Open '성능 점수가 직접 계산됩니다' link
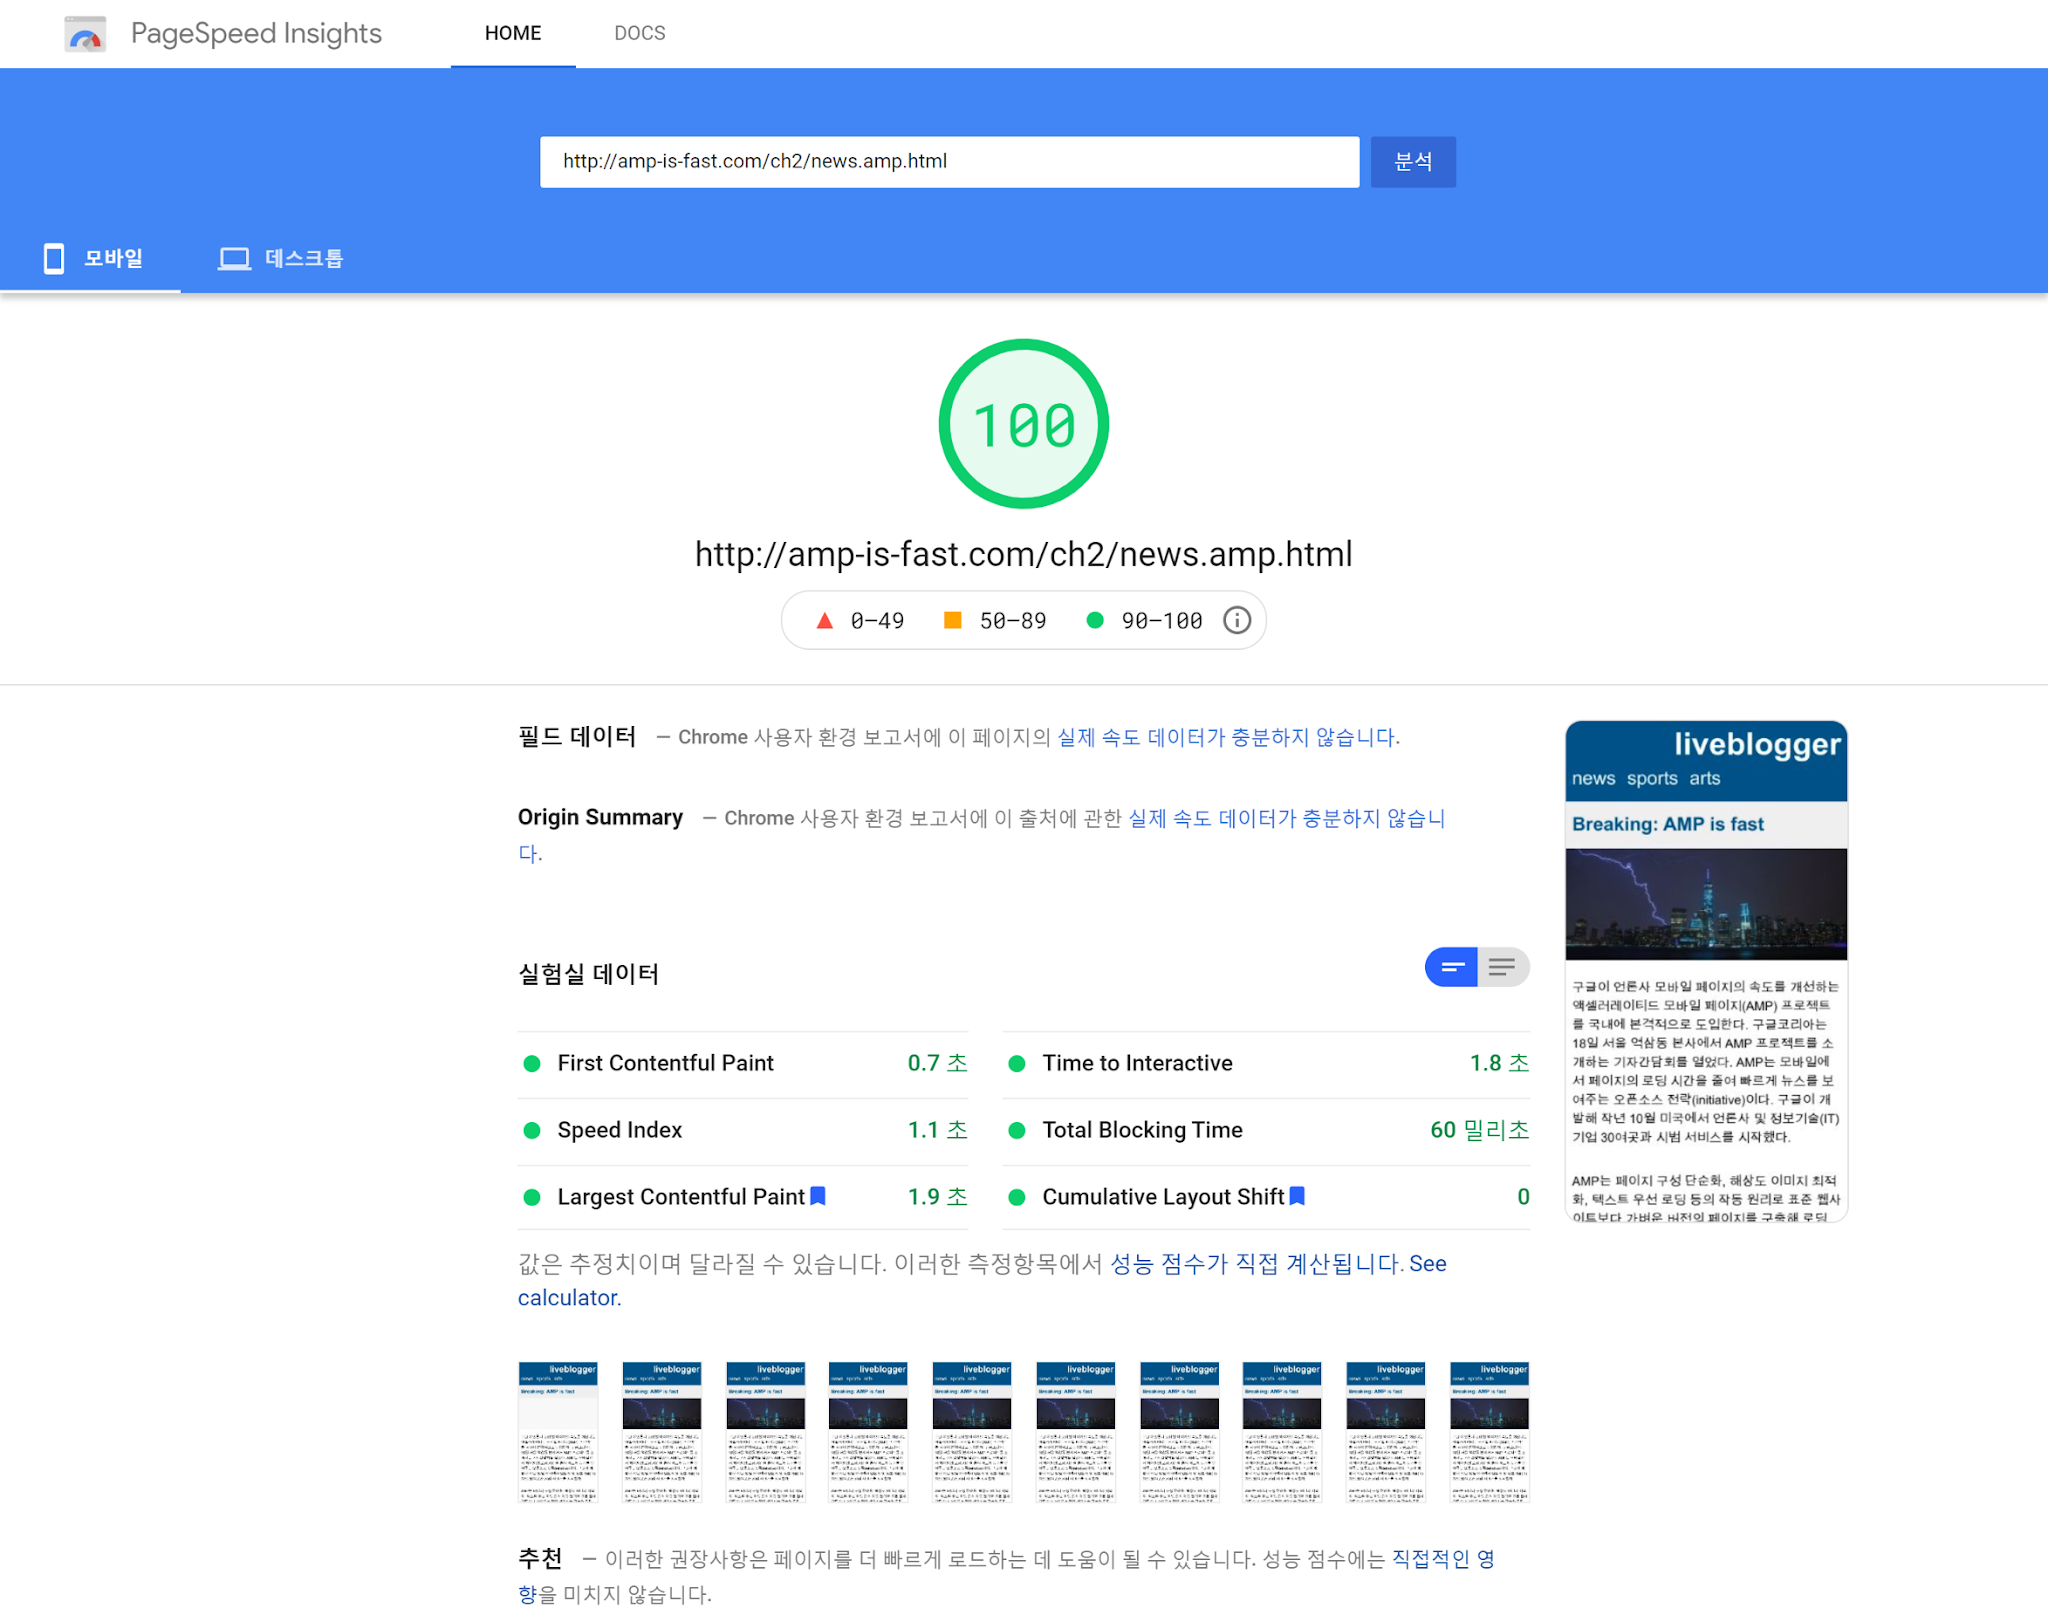 1255,1264
